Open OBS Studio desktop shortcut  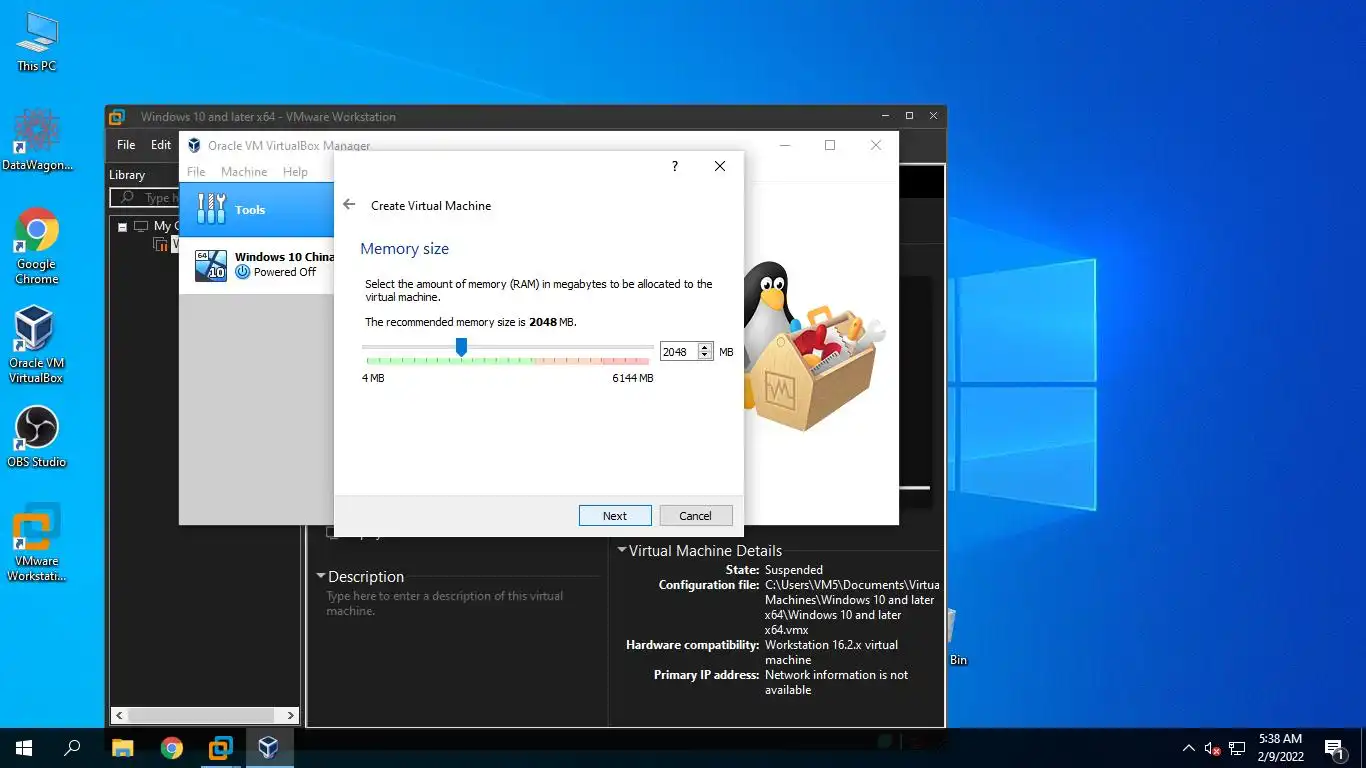(x=37, y=437)
